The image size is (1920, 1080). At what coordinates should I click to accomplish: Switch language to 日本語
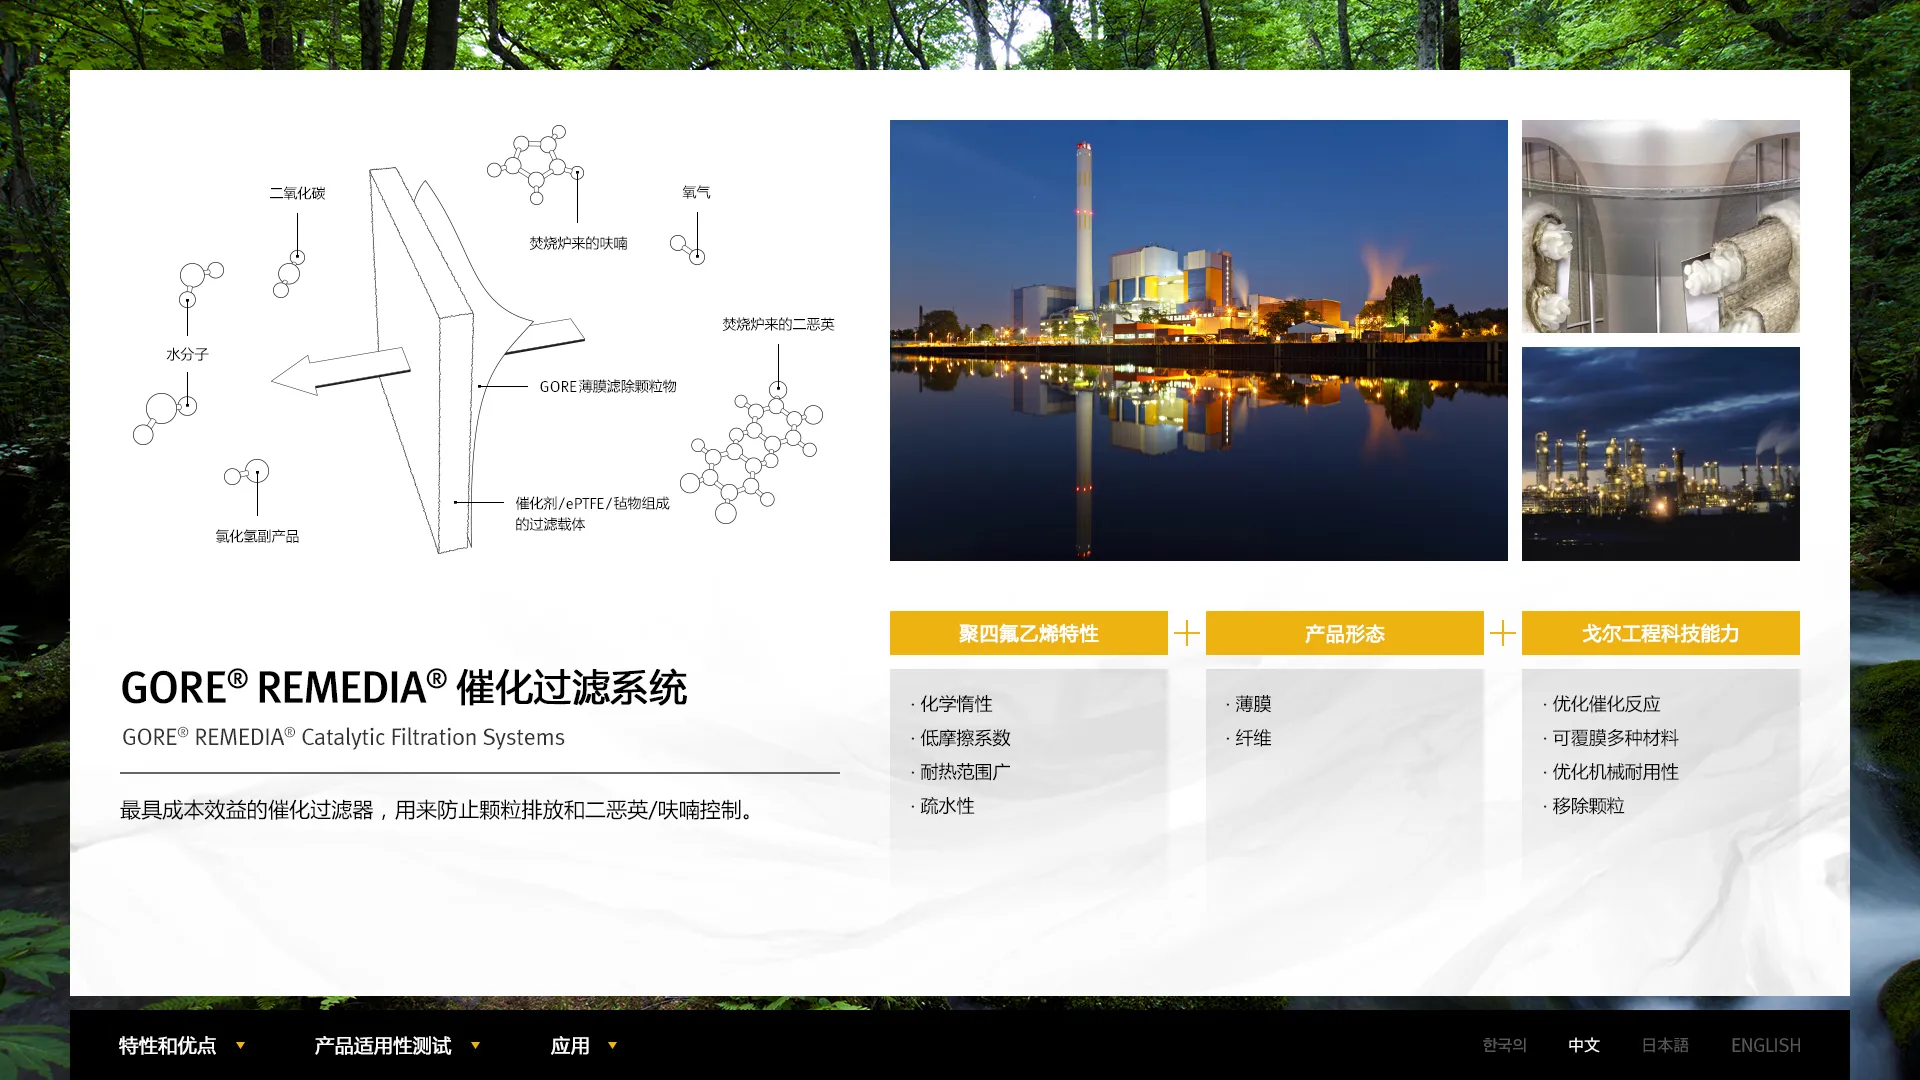point(1664,1045)
